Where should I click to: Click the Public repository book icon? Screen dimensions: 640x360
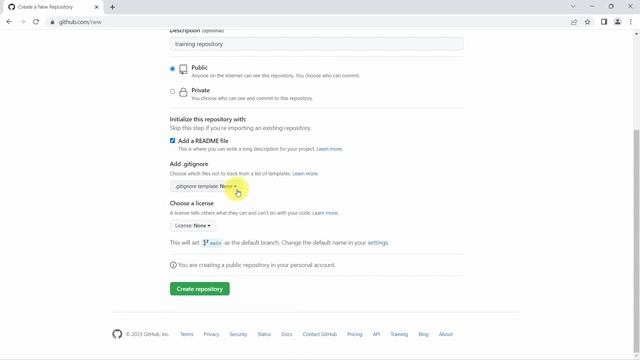point(183,69)
